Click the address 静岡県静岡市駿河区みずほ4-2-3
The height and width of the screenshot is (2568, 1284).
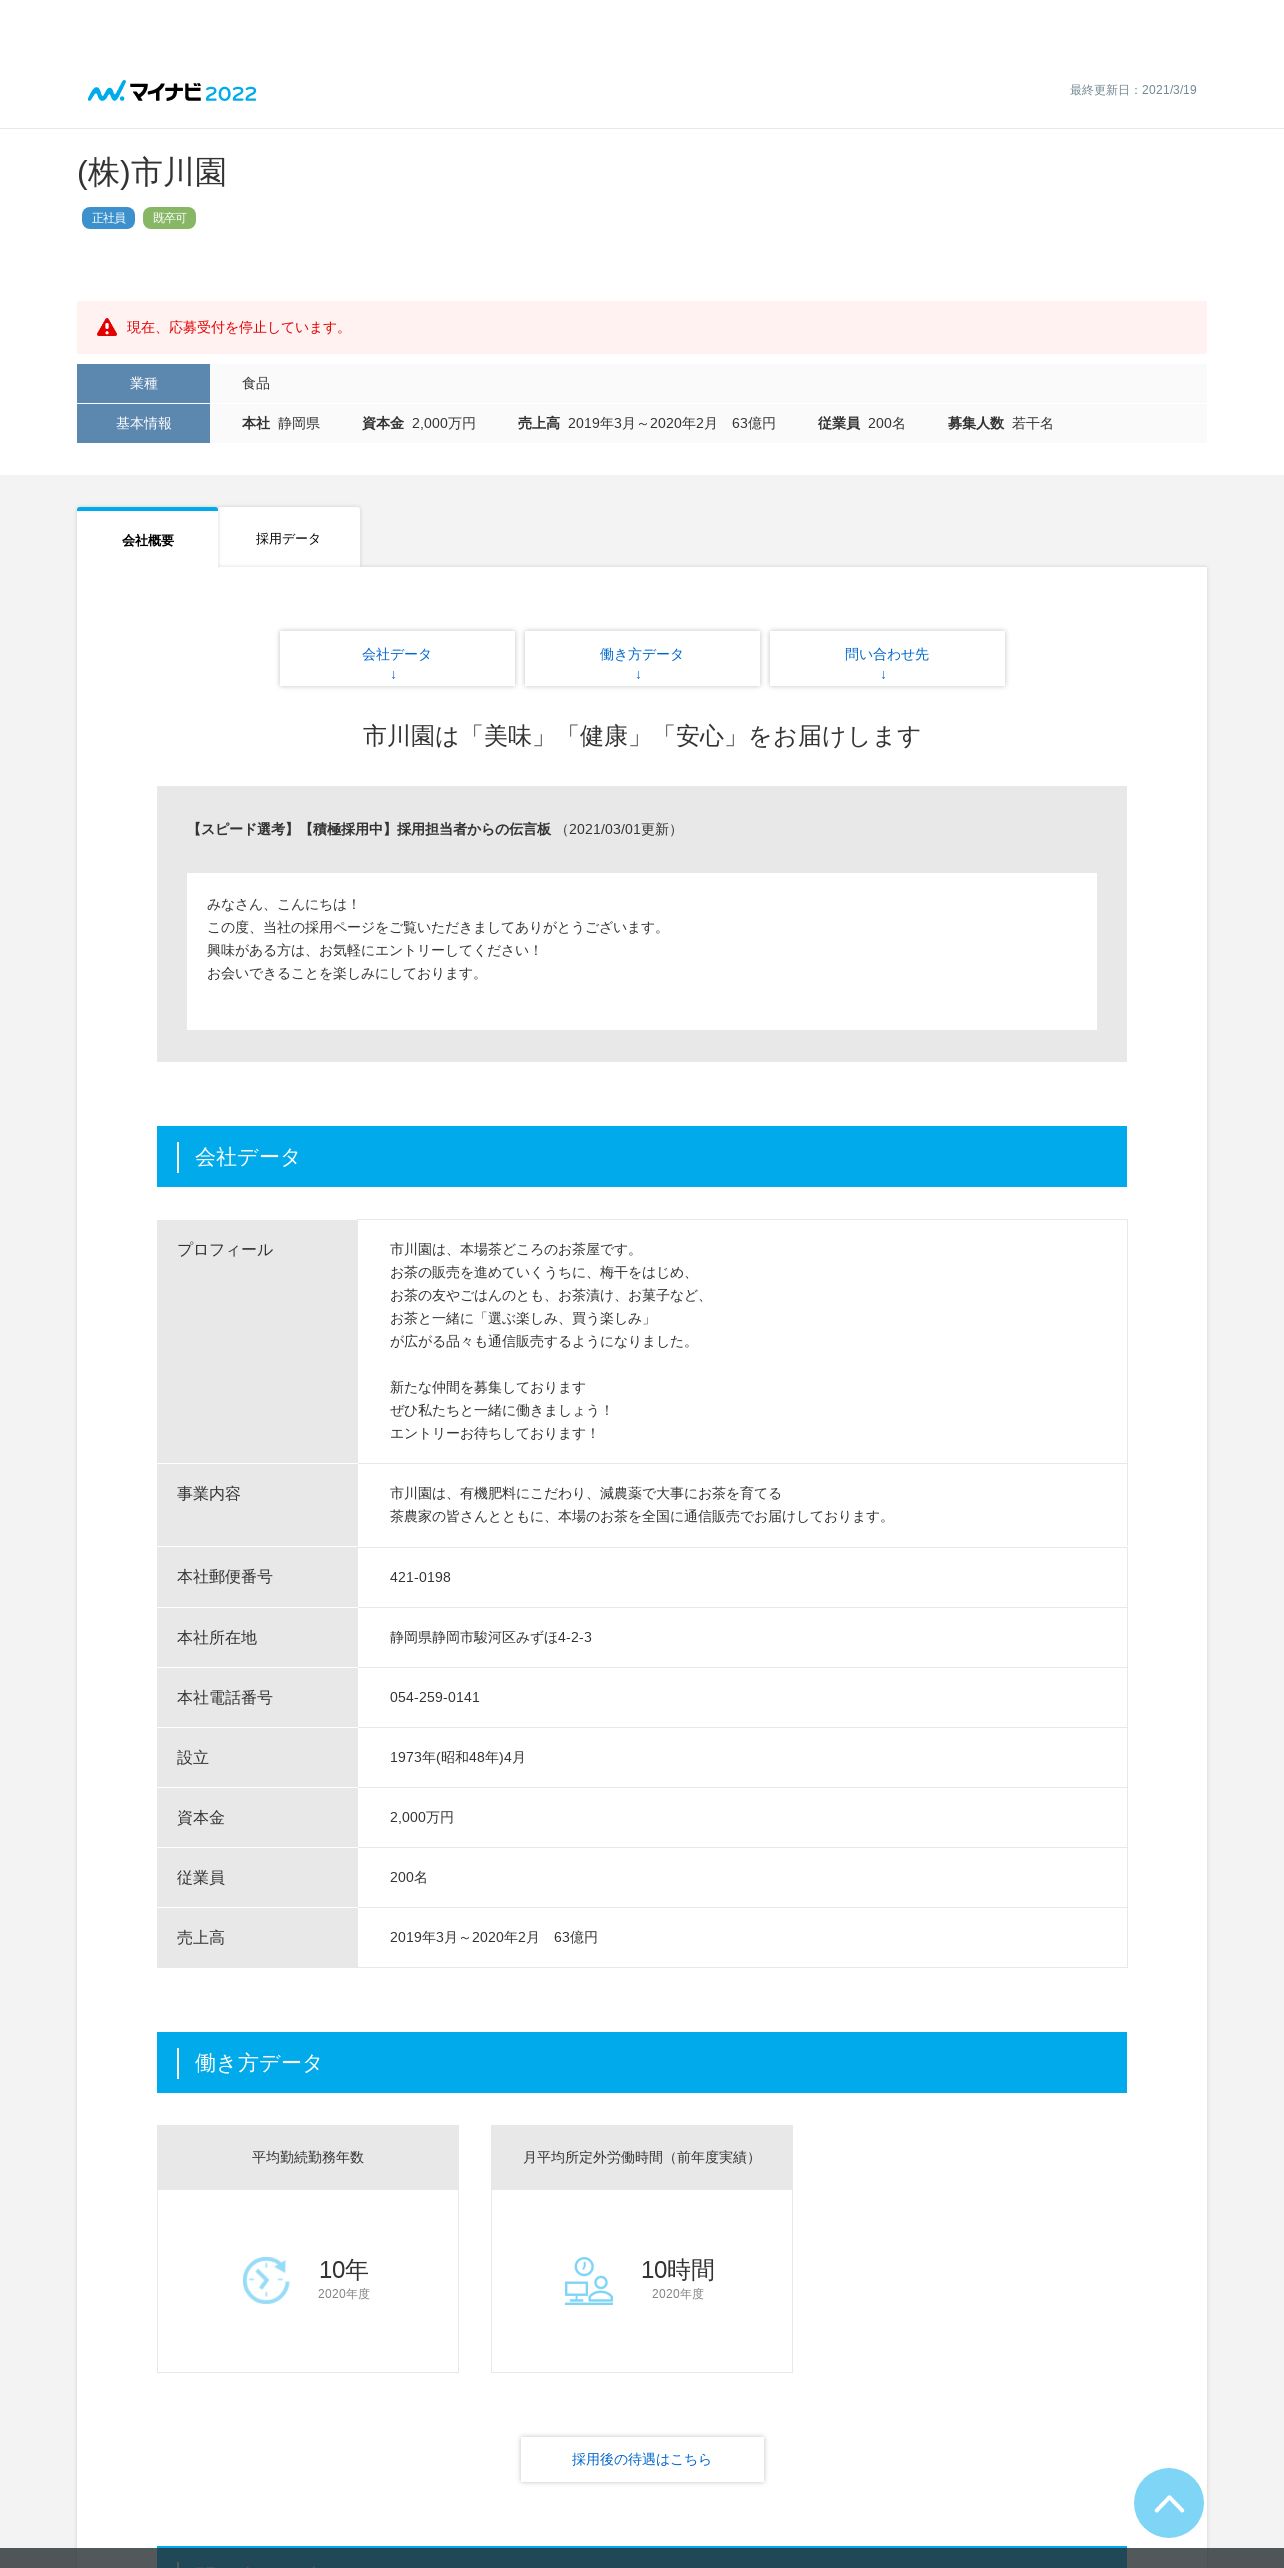click(x=491, y=1637)
